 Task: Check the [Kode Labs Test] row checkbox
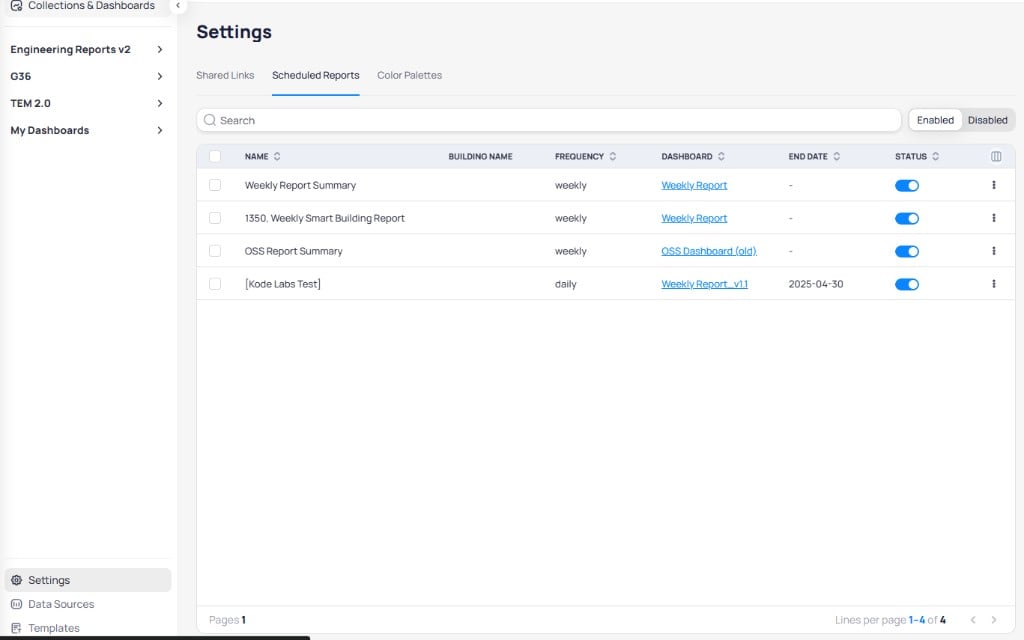215,284
